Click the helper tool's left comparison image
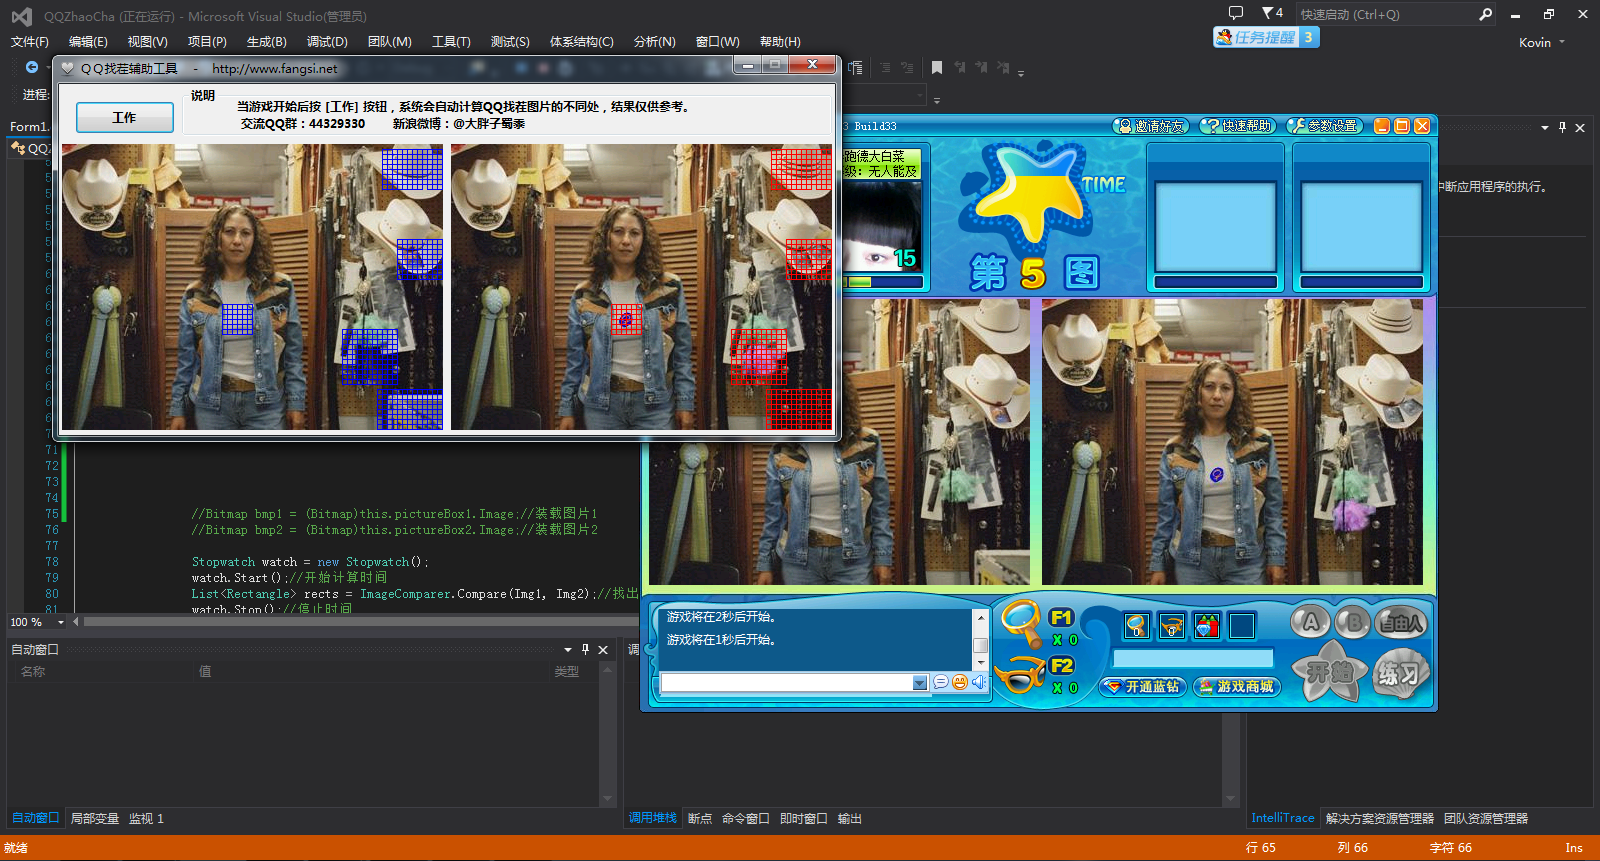The width and height of the screenshot is (1600, 861). (252, 287)
